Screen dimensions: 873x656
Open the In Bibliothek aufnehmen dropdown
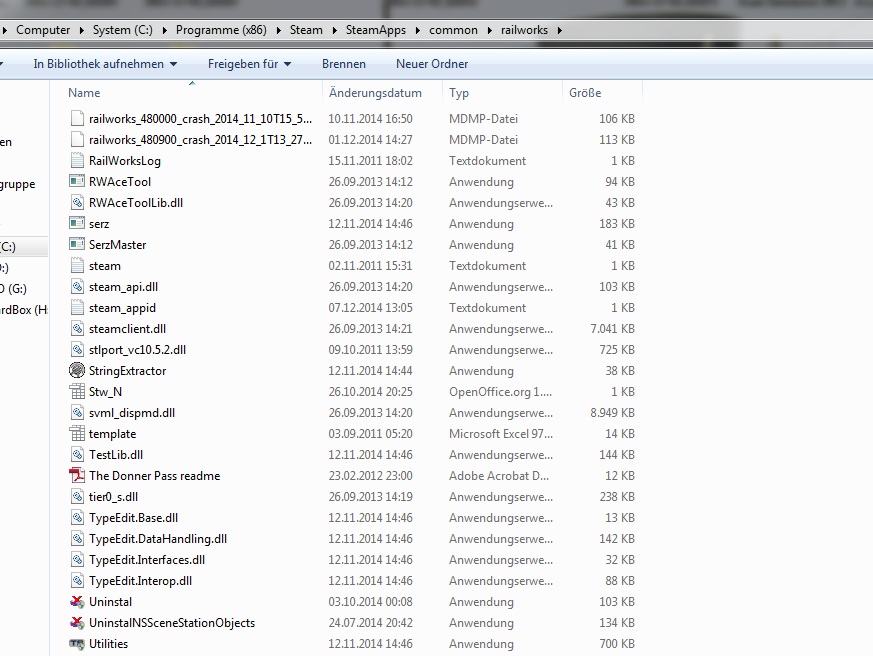[105, 64]
